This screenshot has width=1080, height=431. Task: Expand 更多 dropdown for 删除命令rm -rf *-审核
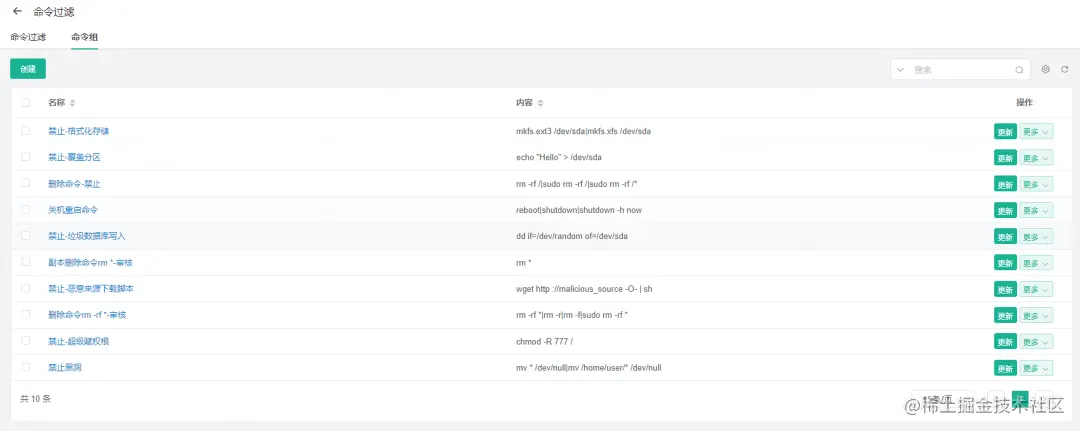click(1036, 315)
